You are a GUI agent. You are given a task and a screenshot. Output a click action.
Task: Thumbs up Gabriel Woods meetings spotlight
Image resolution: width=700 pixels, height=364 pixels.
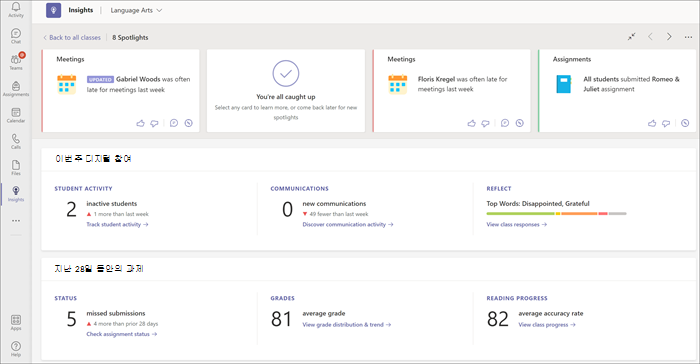(x=141, y=123)
